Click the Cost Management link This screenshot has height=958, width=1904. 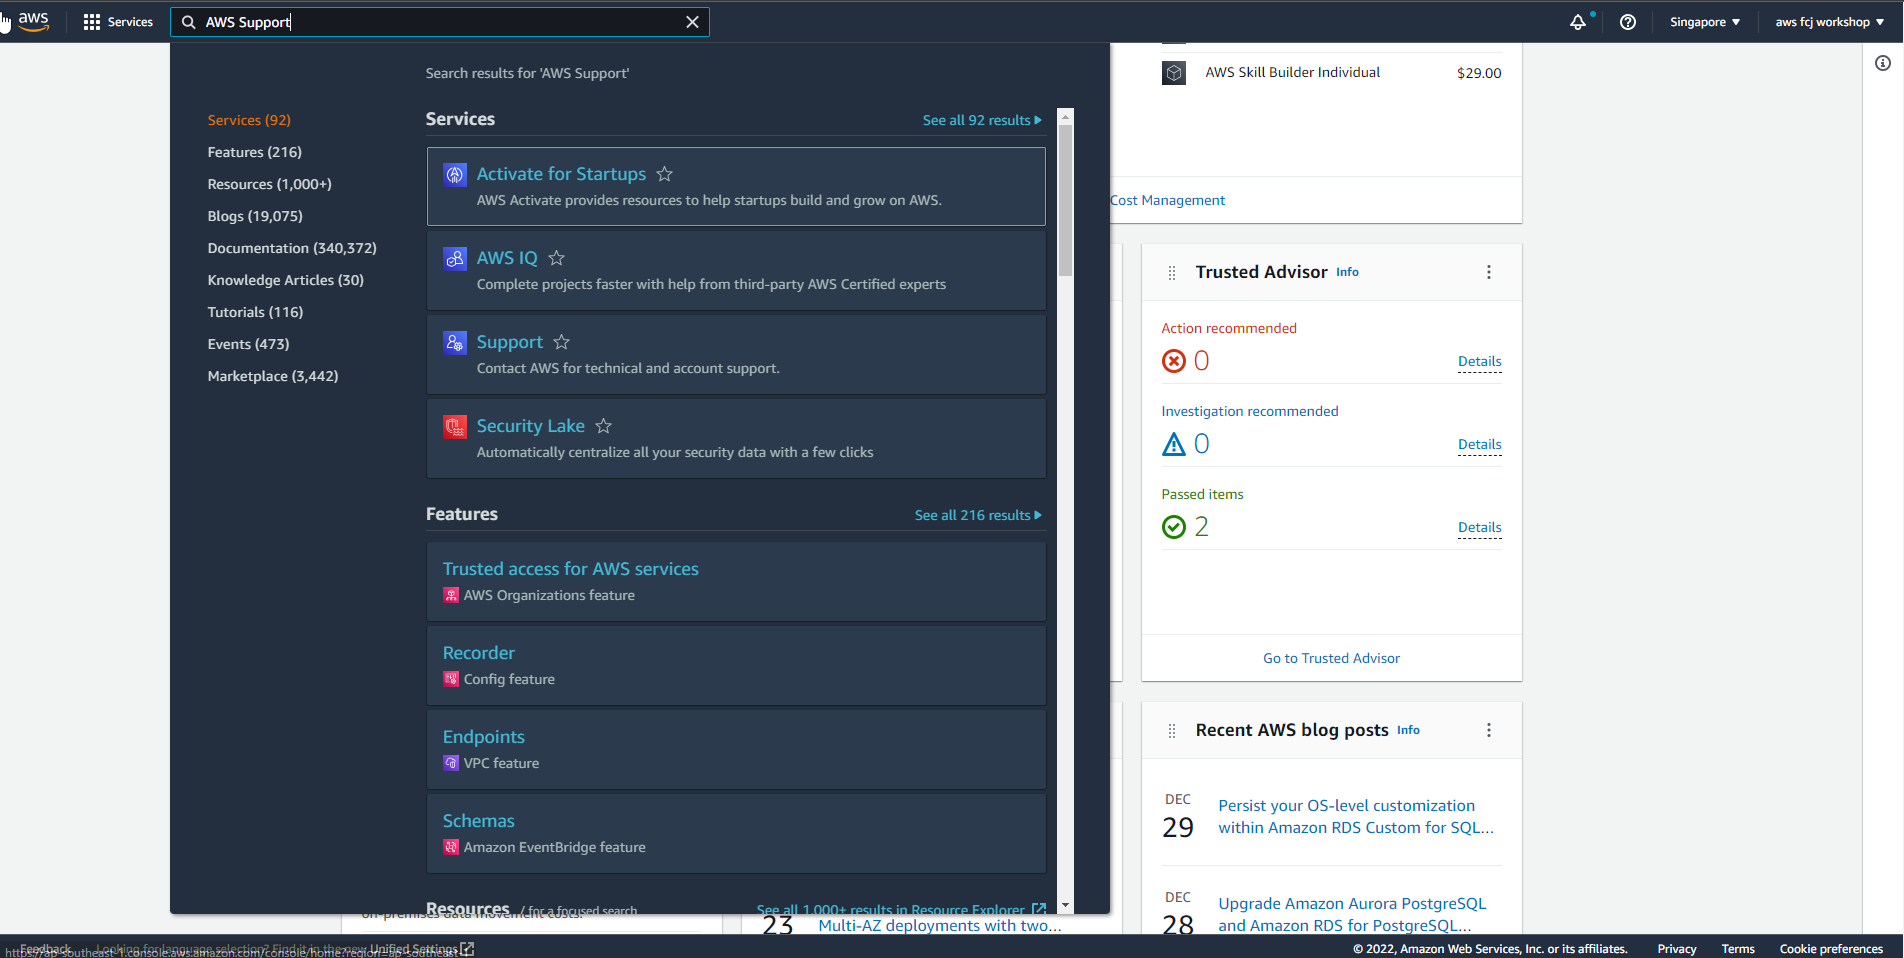pyautogui.click(x=1167, y=201)
